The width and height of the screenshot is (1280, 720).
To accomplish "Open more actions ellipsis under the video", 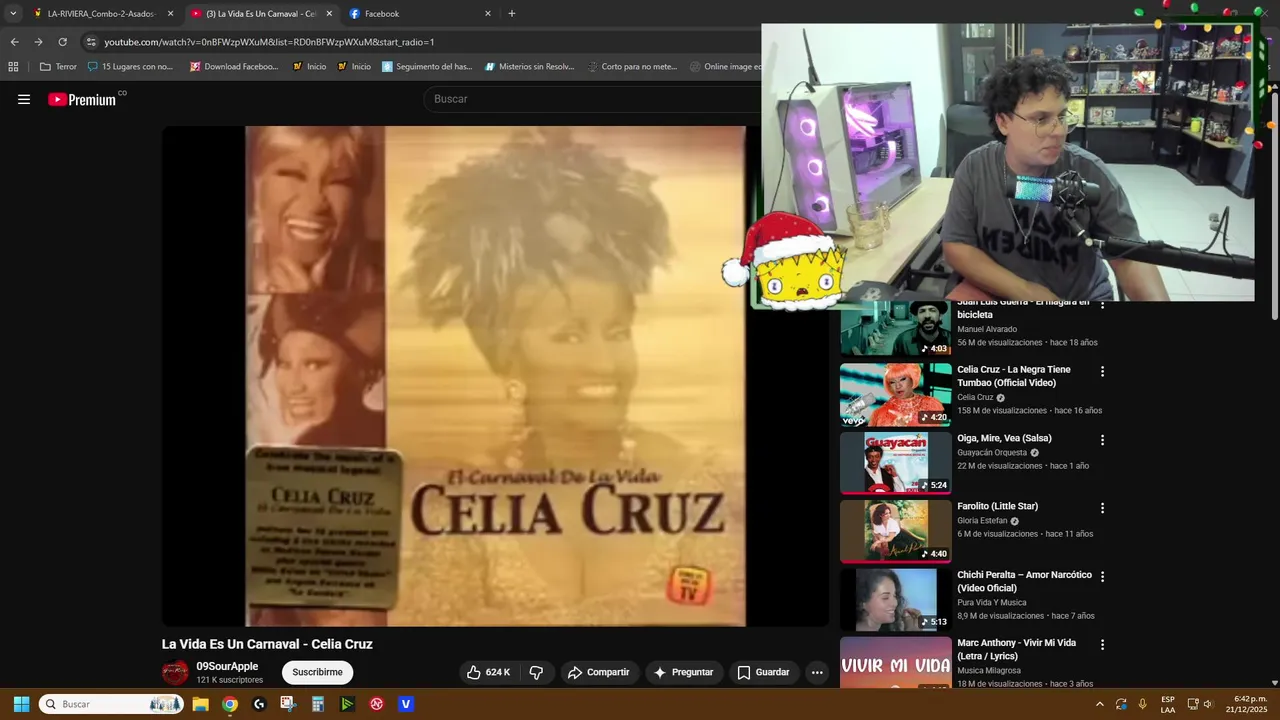I will coord(817,672).
